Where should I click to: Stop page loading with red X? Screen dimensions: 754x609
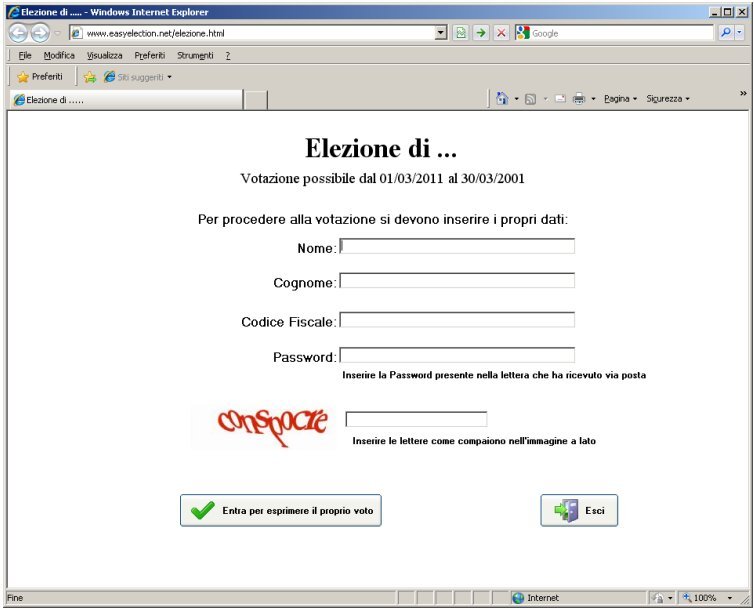point(501,33)
